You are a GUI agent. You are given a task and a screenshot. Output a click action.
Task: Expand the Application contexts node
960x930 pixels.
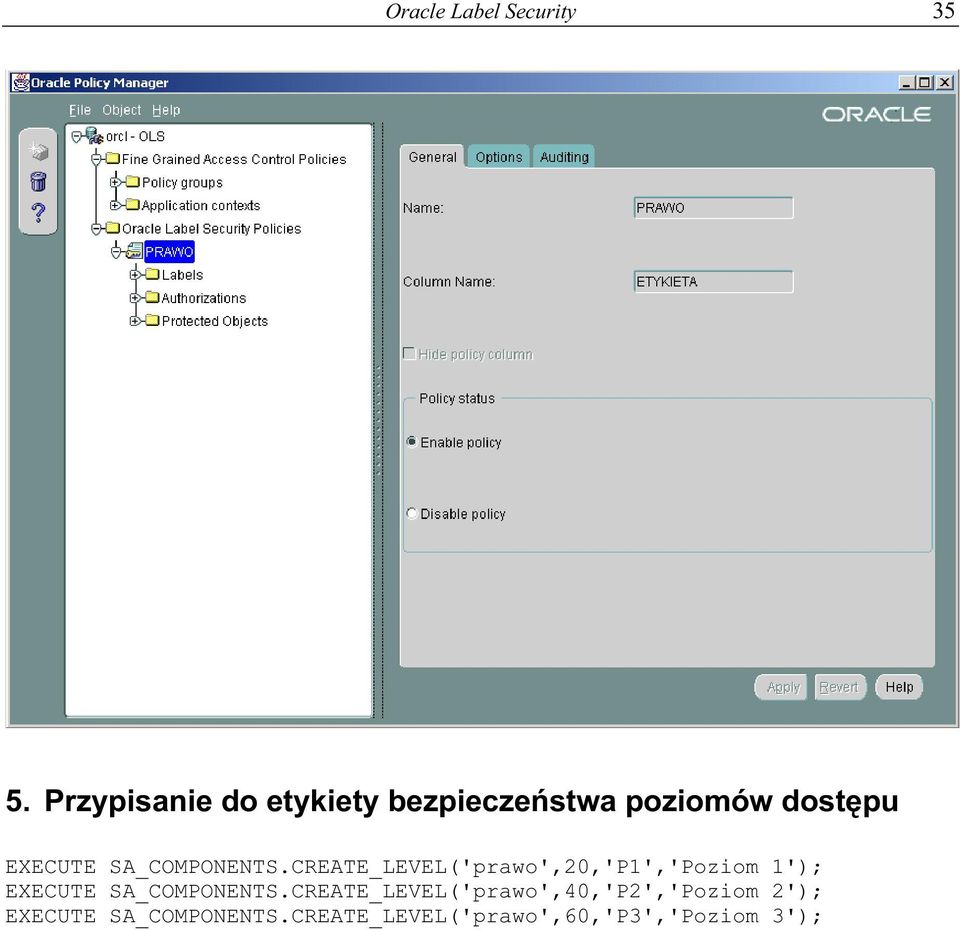(115, 204)
